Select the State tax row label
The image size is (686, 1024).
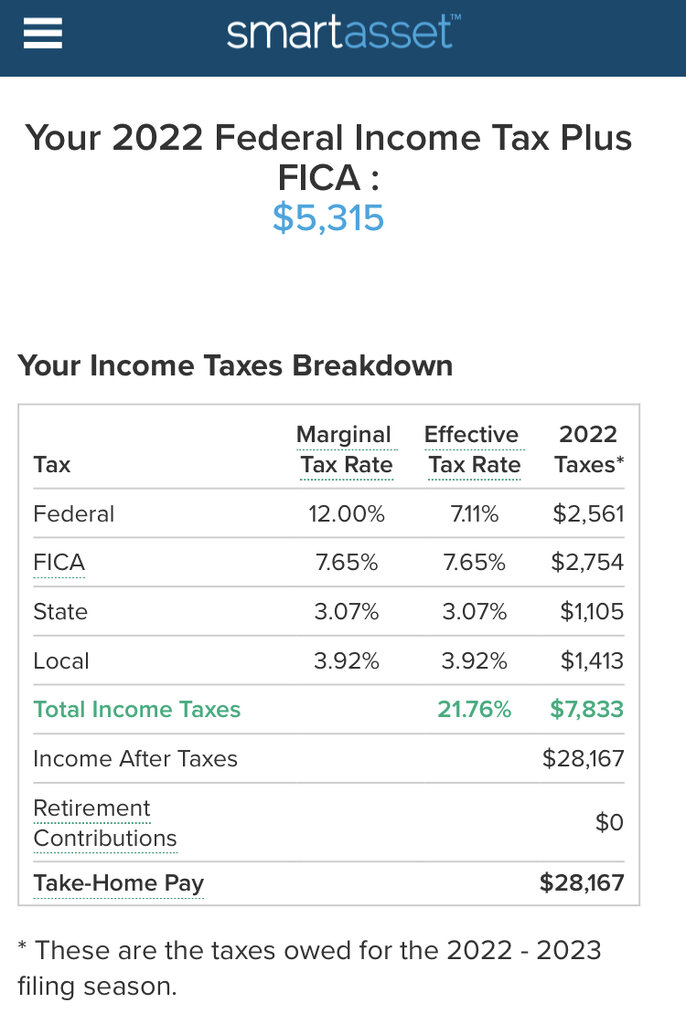click(x=60, y=612)
